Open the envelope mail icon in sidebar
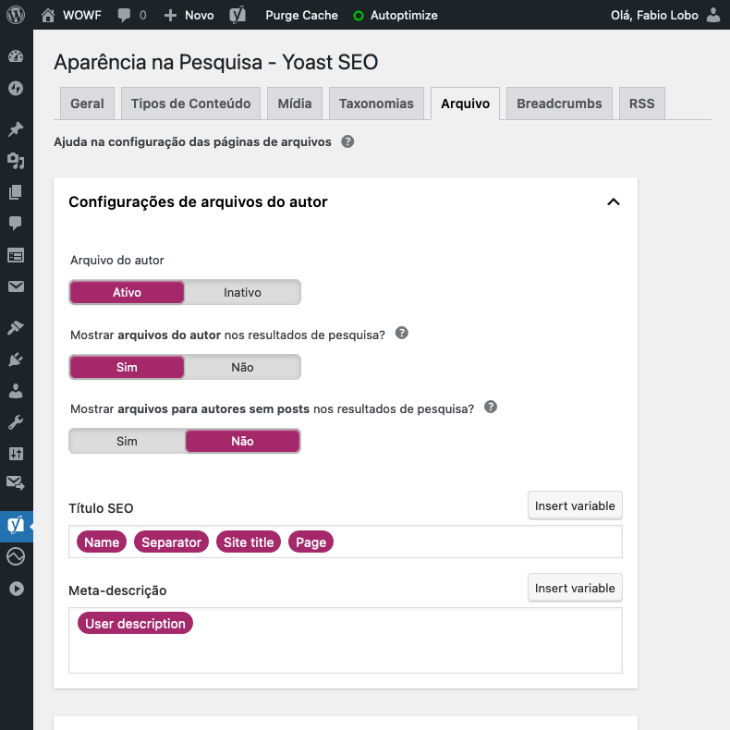Screen dimensions: 730x730 click(16, 286)
